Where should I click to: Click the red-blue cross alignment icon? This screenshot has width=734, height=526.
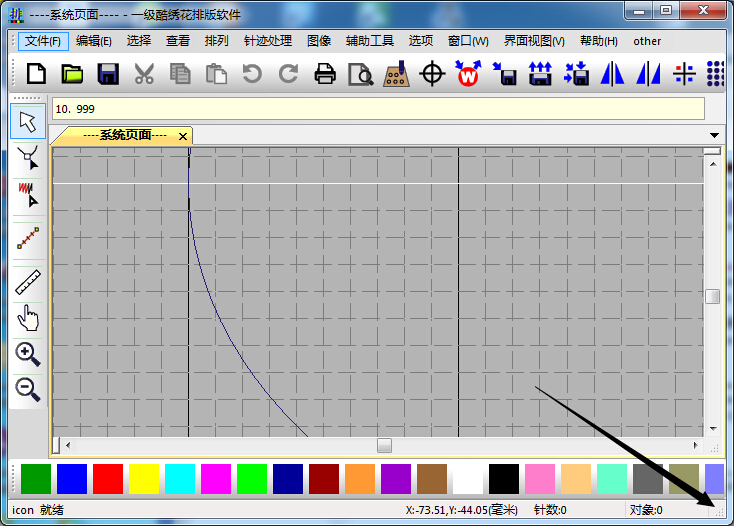pyautogui.click(x=684, y=73)
